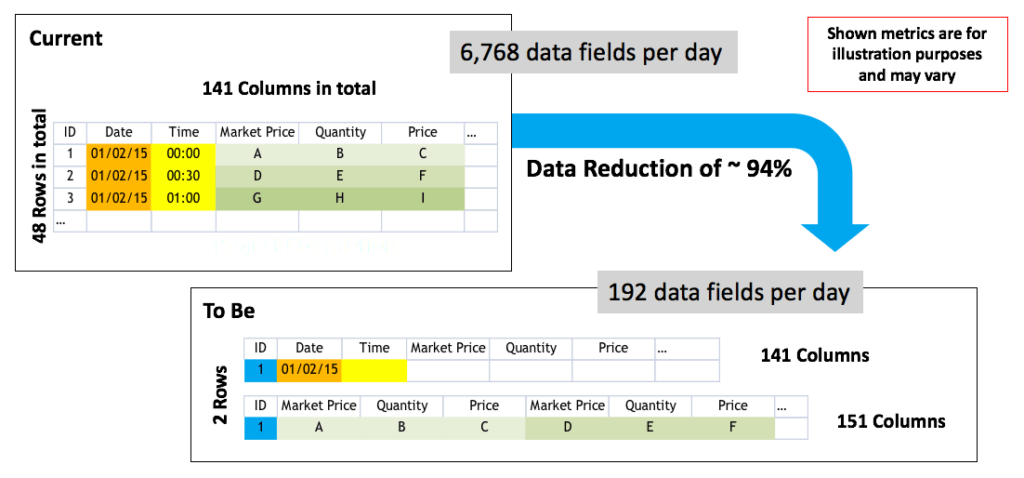The width and height of the screenshot is (1024, 478).
Task: Click the Time column header in Current table
Action: (182, 132)
